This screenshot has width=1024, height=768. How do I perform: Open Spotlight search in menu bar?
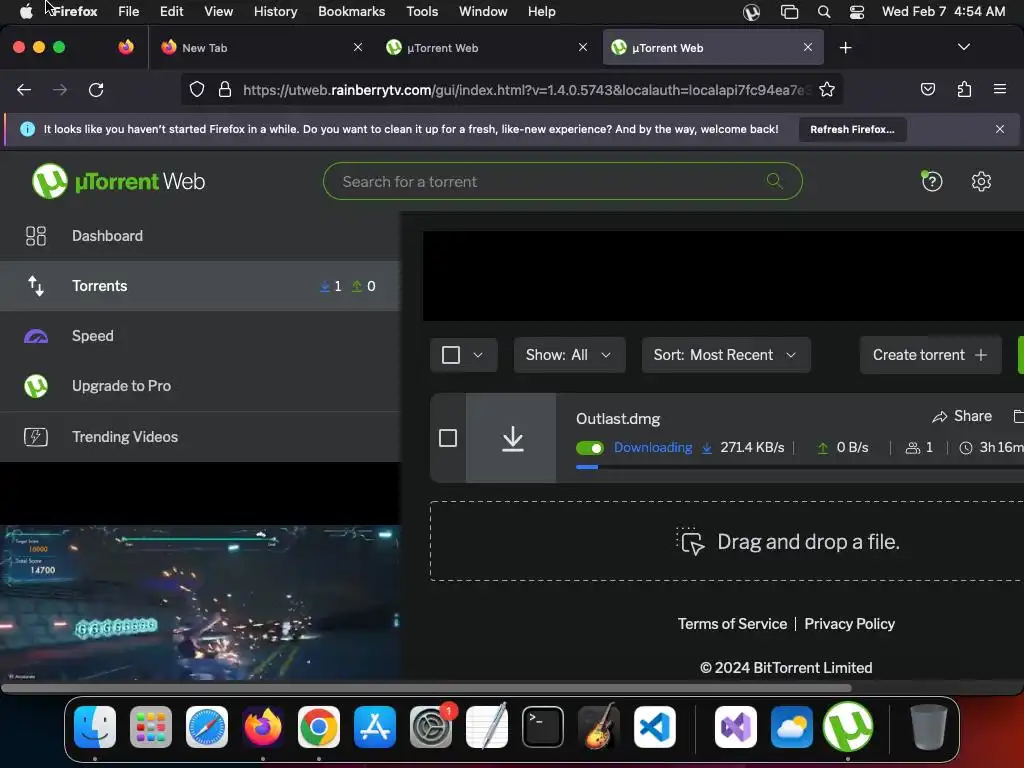pyautogui.click(x=824, y=12)
